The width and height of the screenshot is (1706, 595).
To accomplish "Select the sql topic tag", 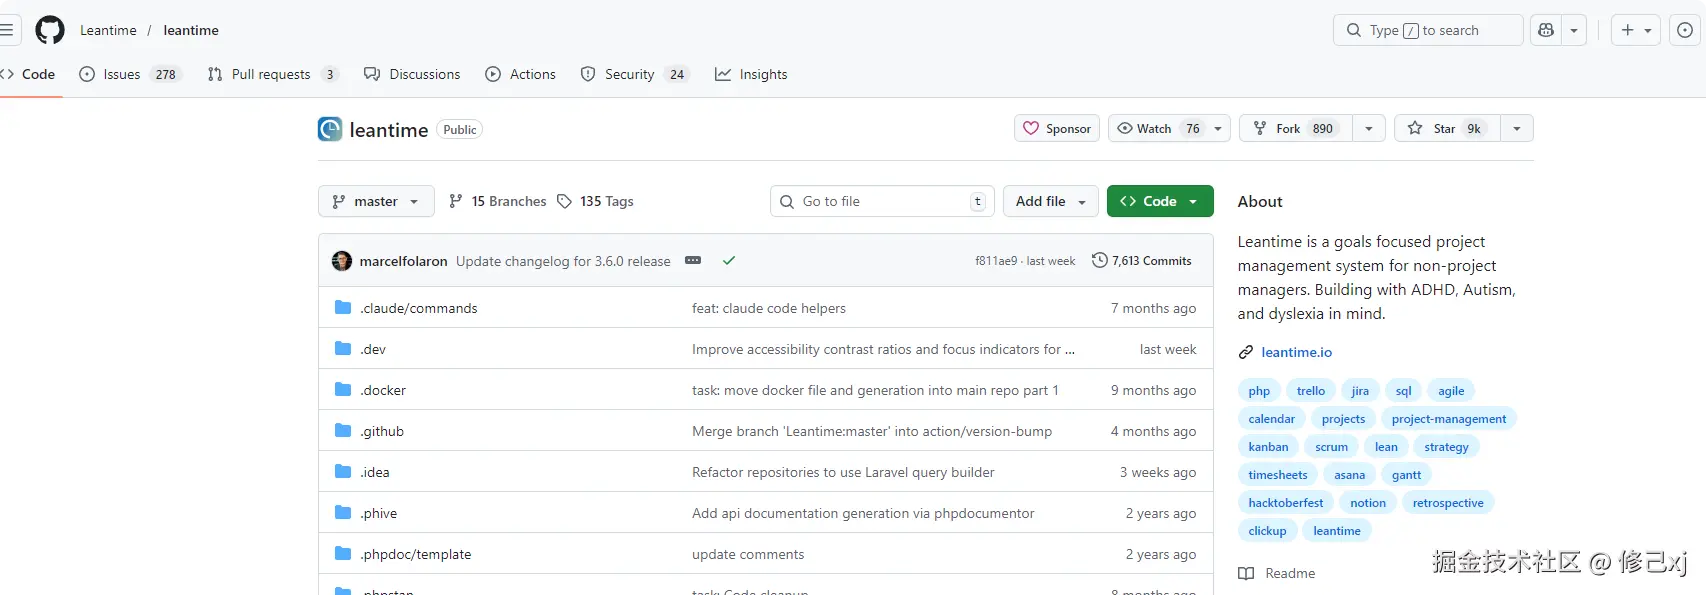I will [x=1404, y=391].
